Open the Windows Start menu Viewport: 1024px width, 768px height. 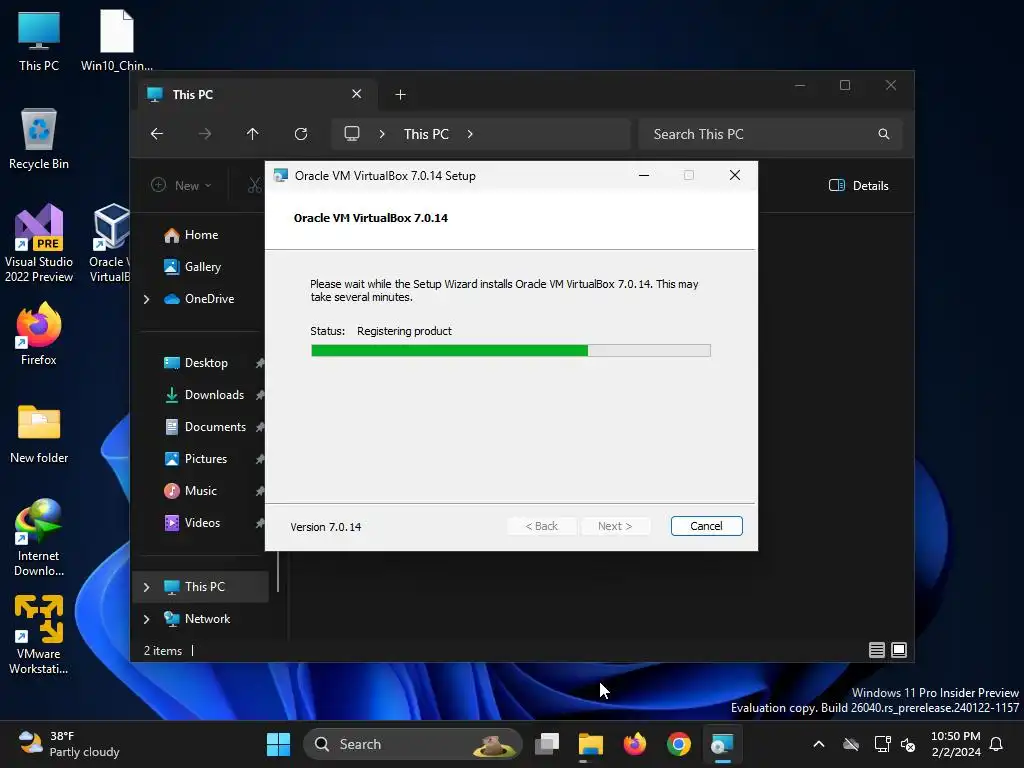[x=278, y=744]
